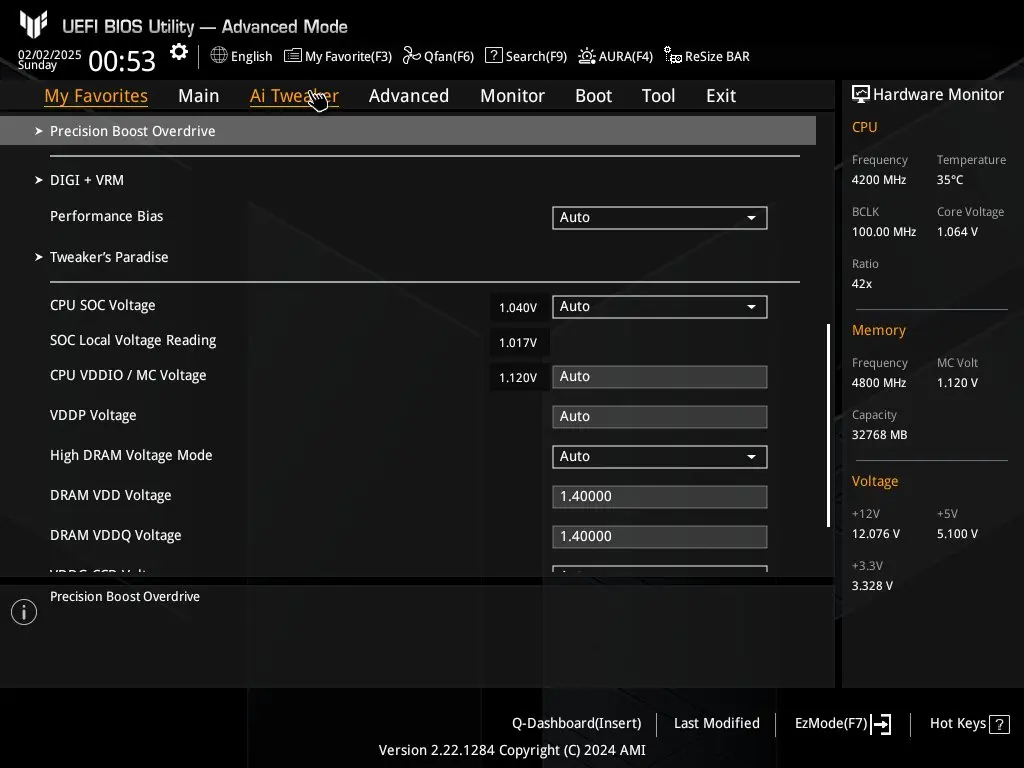Switch to the Boot tab
Screen dimensions: 1024x768
click(x=594, y=95)
